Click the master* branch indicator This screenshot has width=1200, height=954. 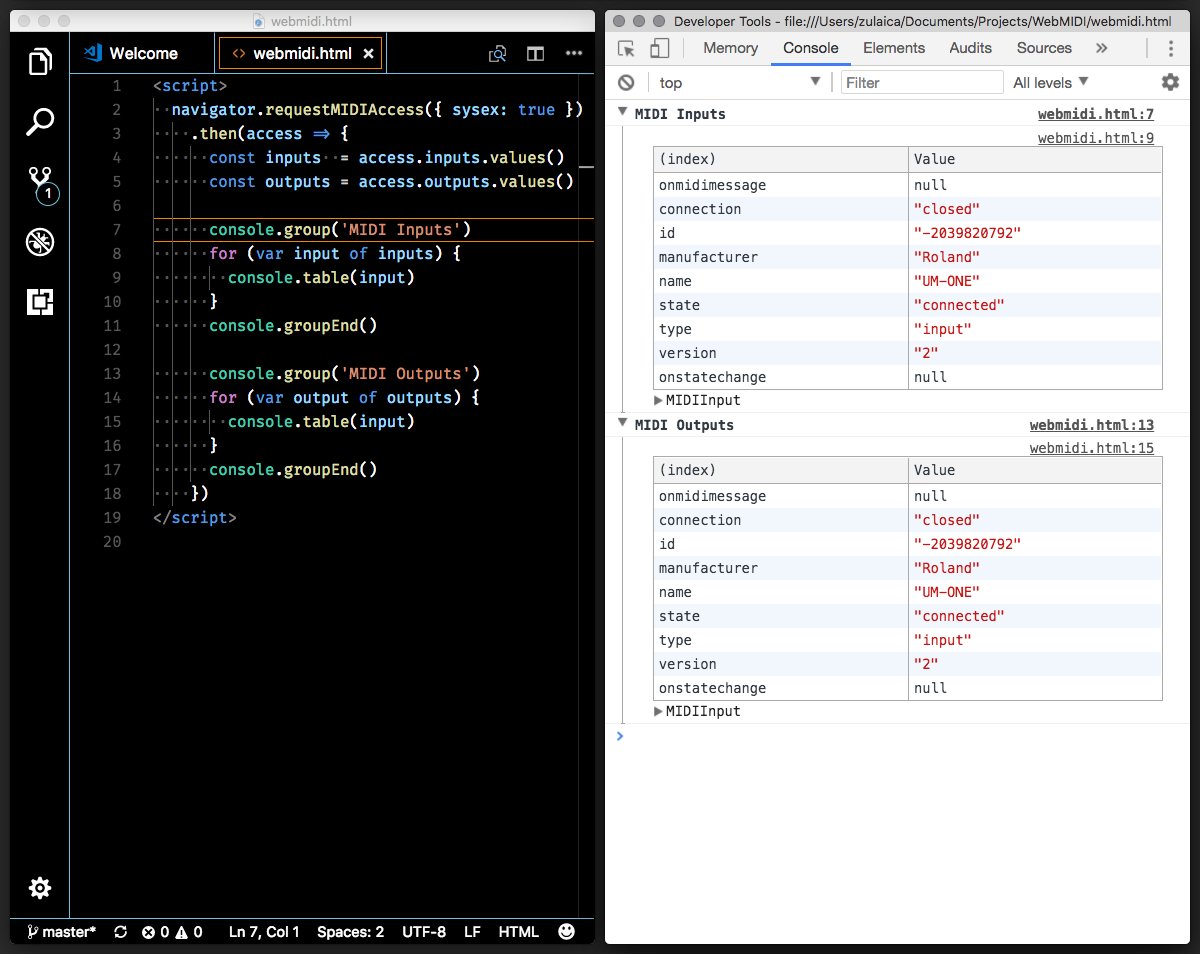tap(62, 932)
